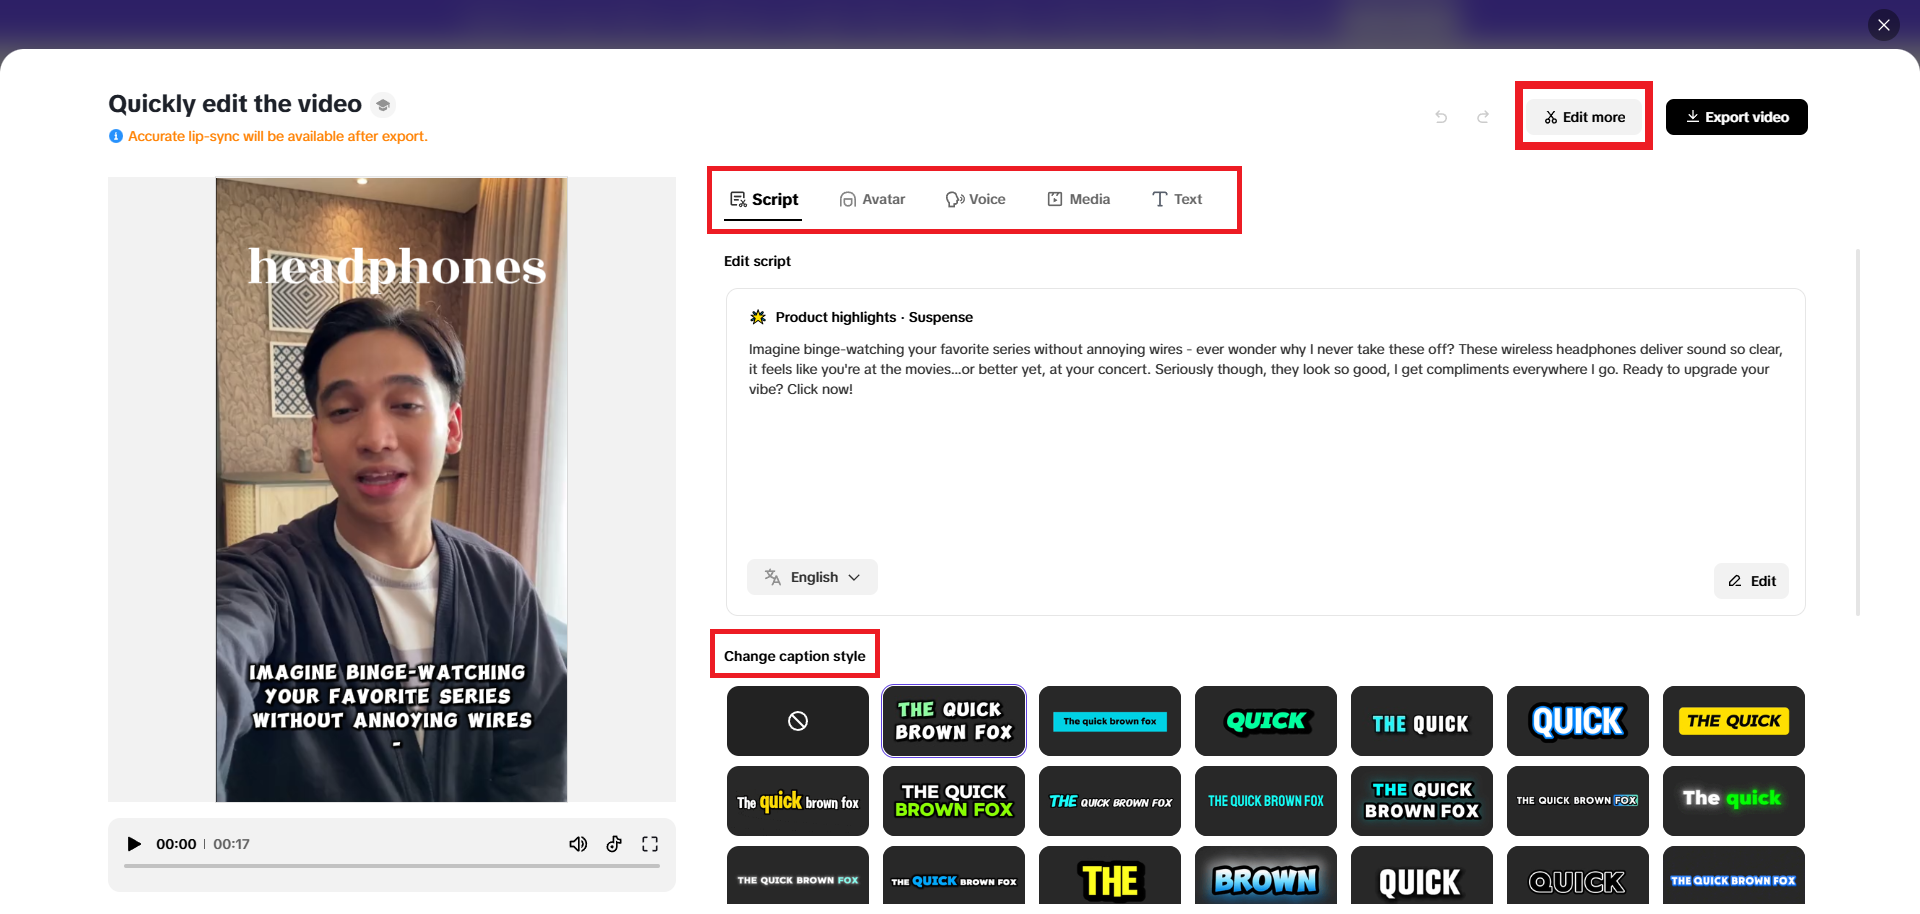Choose the cyan bar "The quick brown fox" style

[x=1110, y=721]
